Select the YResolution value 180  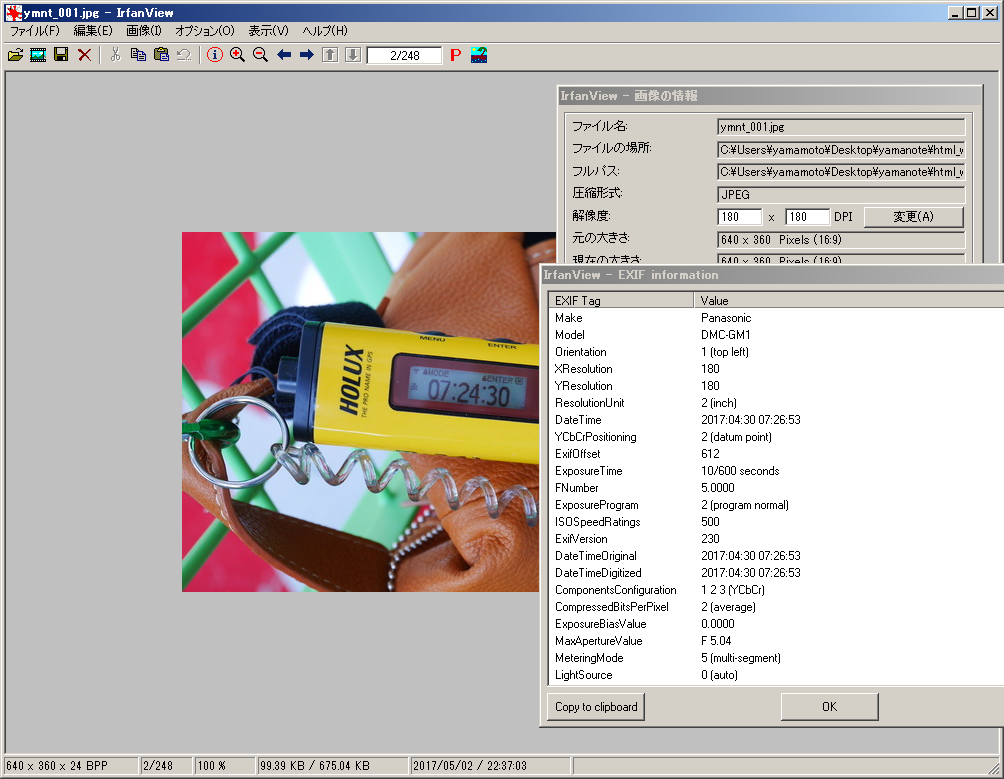point(710,386)
